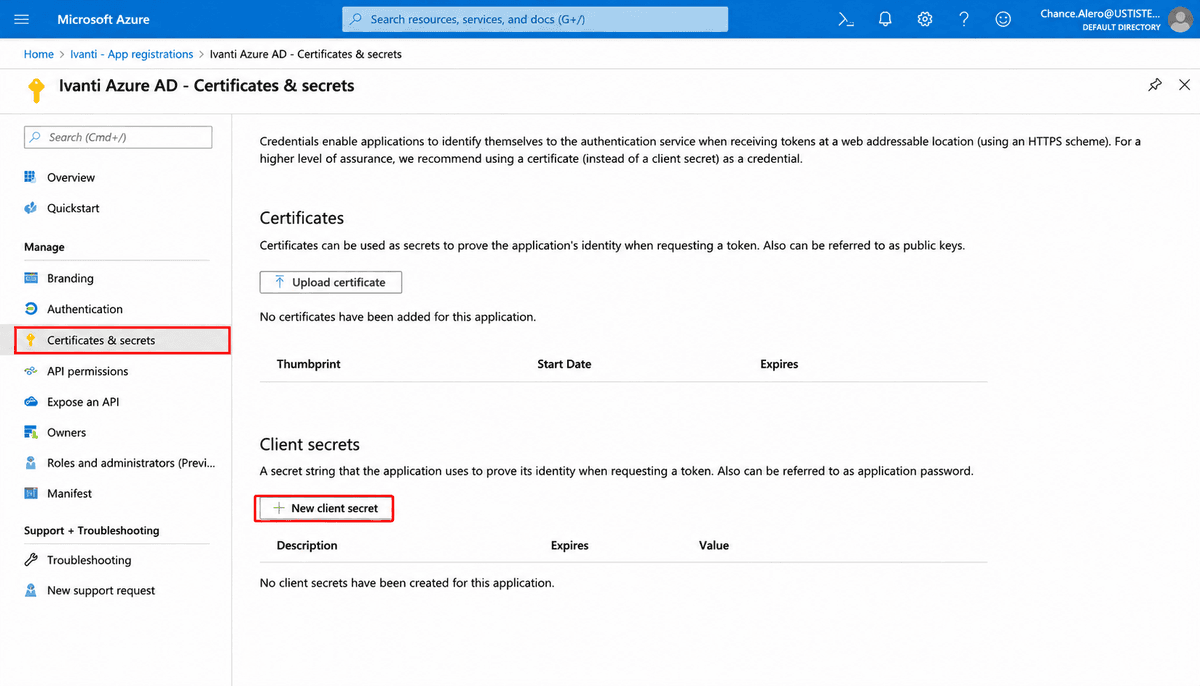Click the Expose an API cloud icon
Screen dimensions: 1200x686
30,402
